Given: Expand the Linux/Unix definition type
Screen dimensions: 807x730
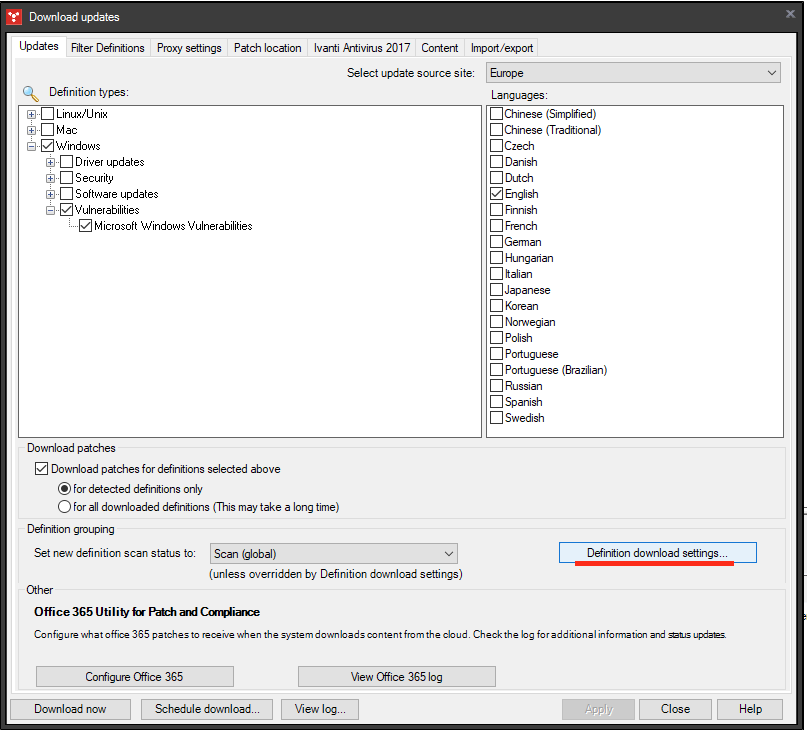Looking at the screenshot, I should [31, 113].
